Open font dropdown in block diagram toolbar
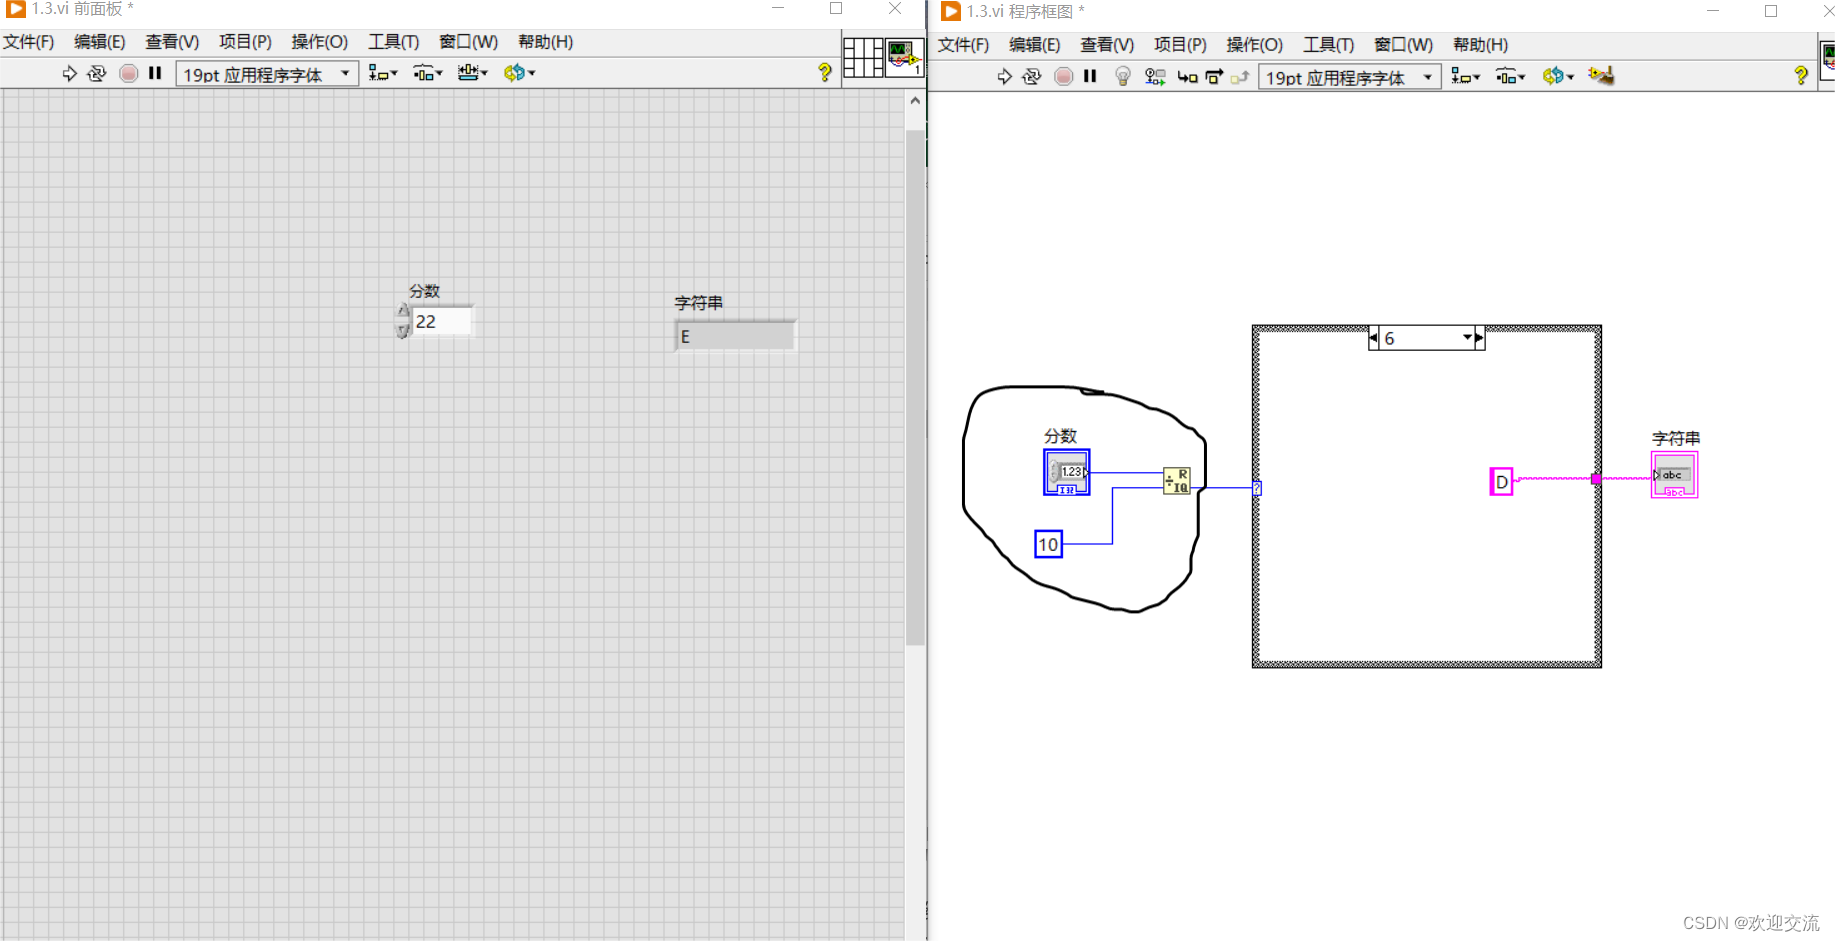 [1349, 77]
